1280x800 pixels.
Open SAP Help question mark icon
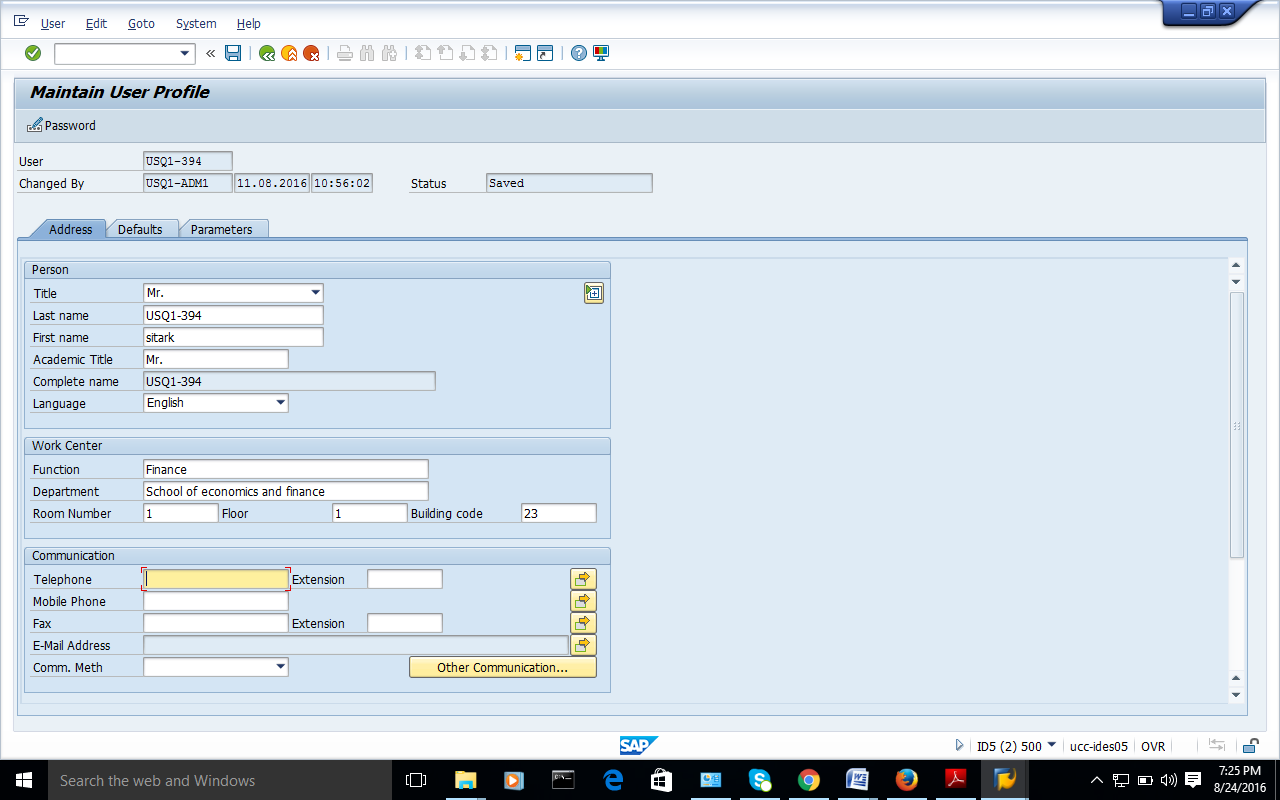coord(578,53)
